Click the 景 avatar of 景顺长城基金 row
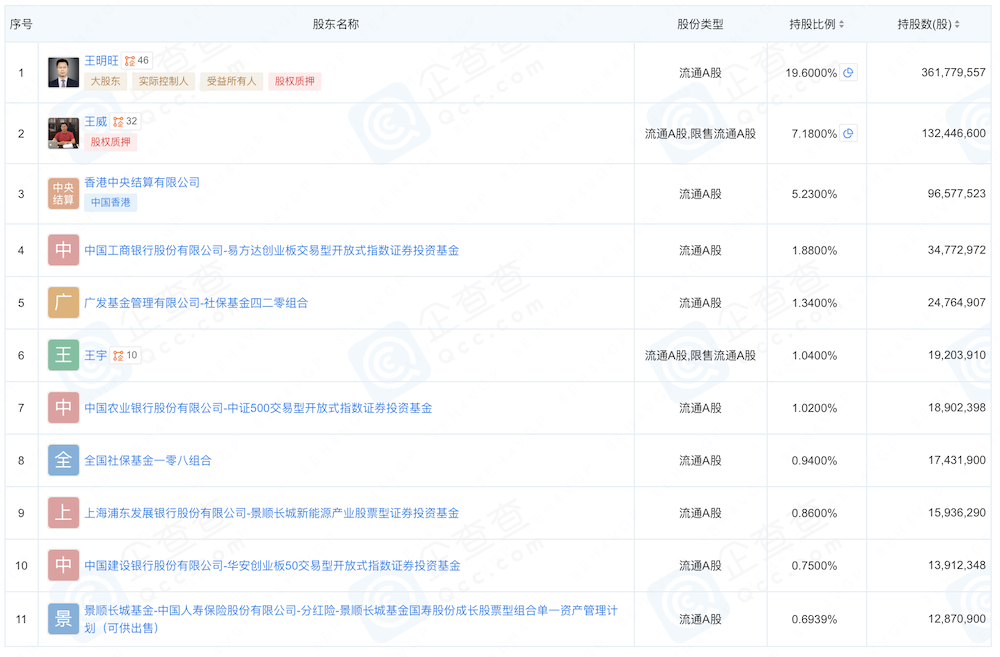Screen dimensions: 1000x657 point(63,618)
